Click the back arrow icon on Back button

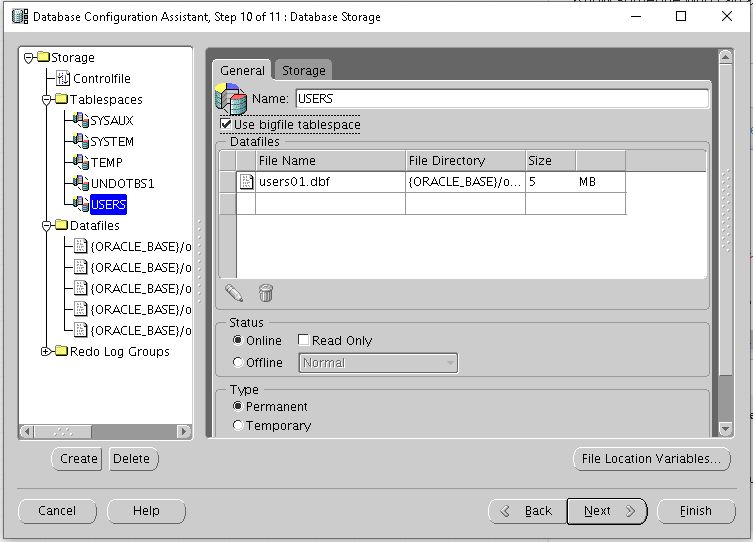click(505, 511)
